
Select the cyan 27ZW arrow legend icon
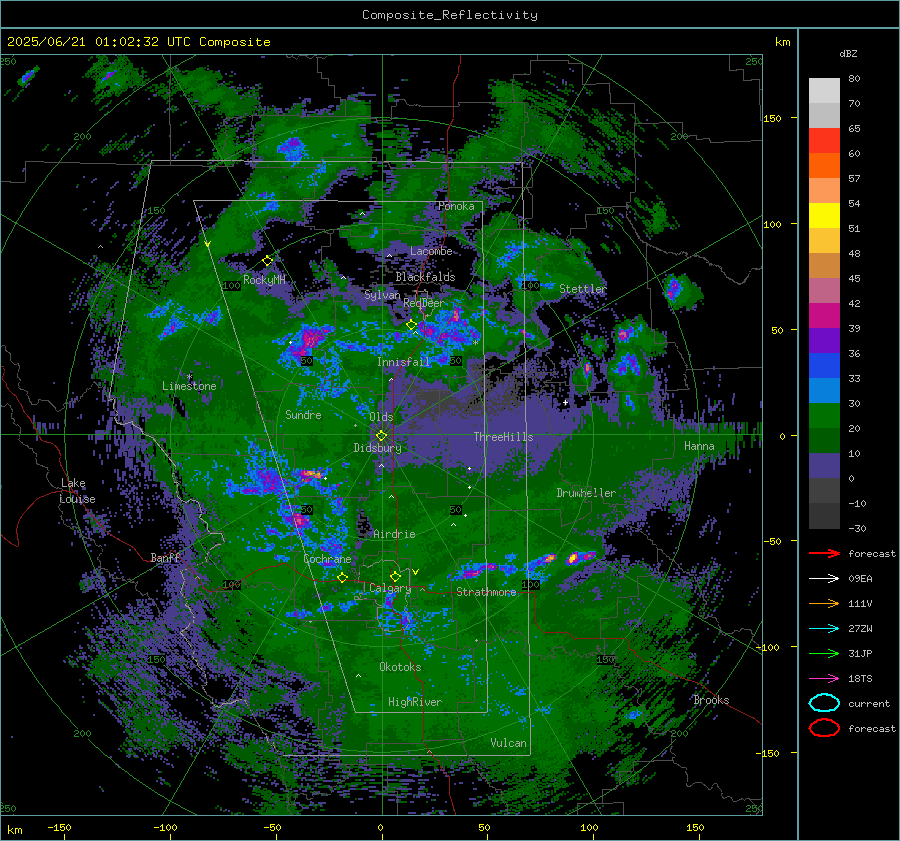[x=824, y=628]
